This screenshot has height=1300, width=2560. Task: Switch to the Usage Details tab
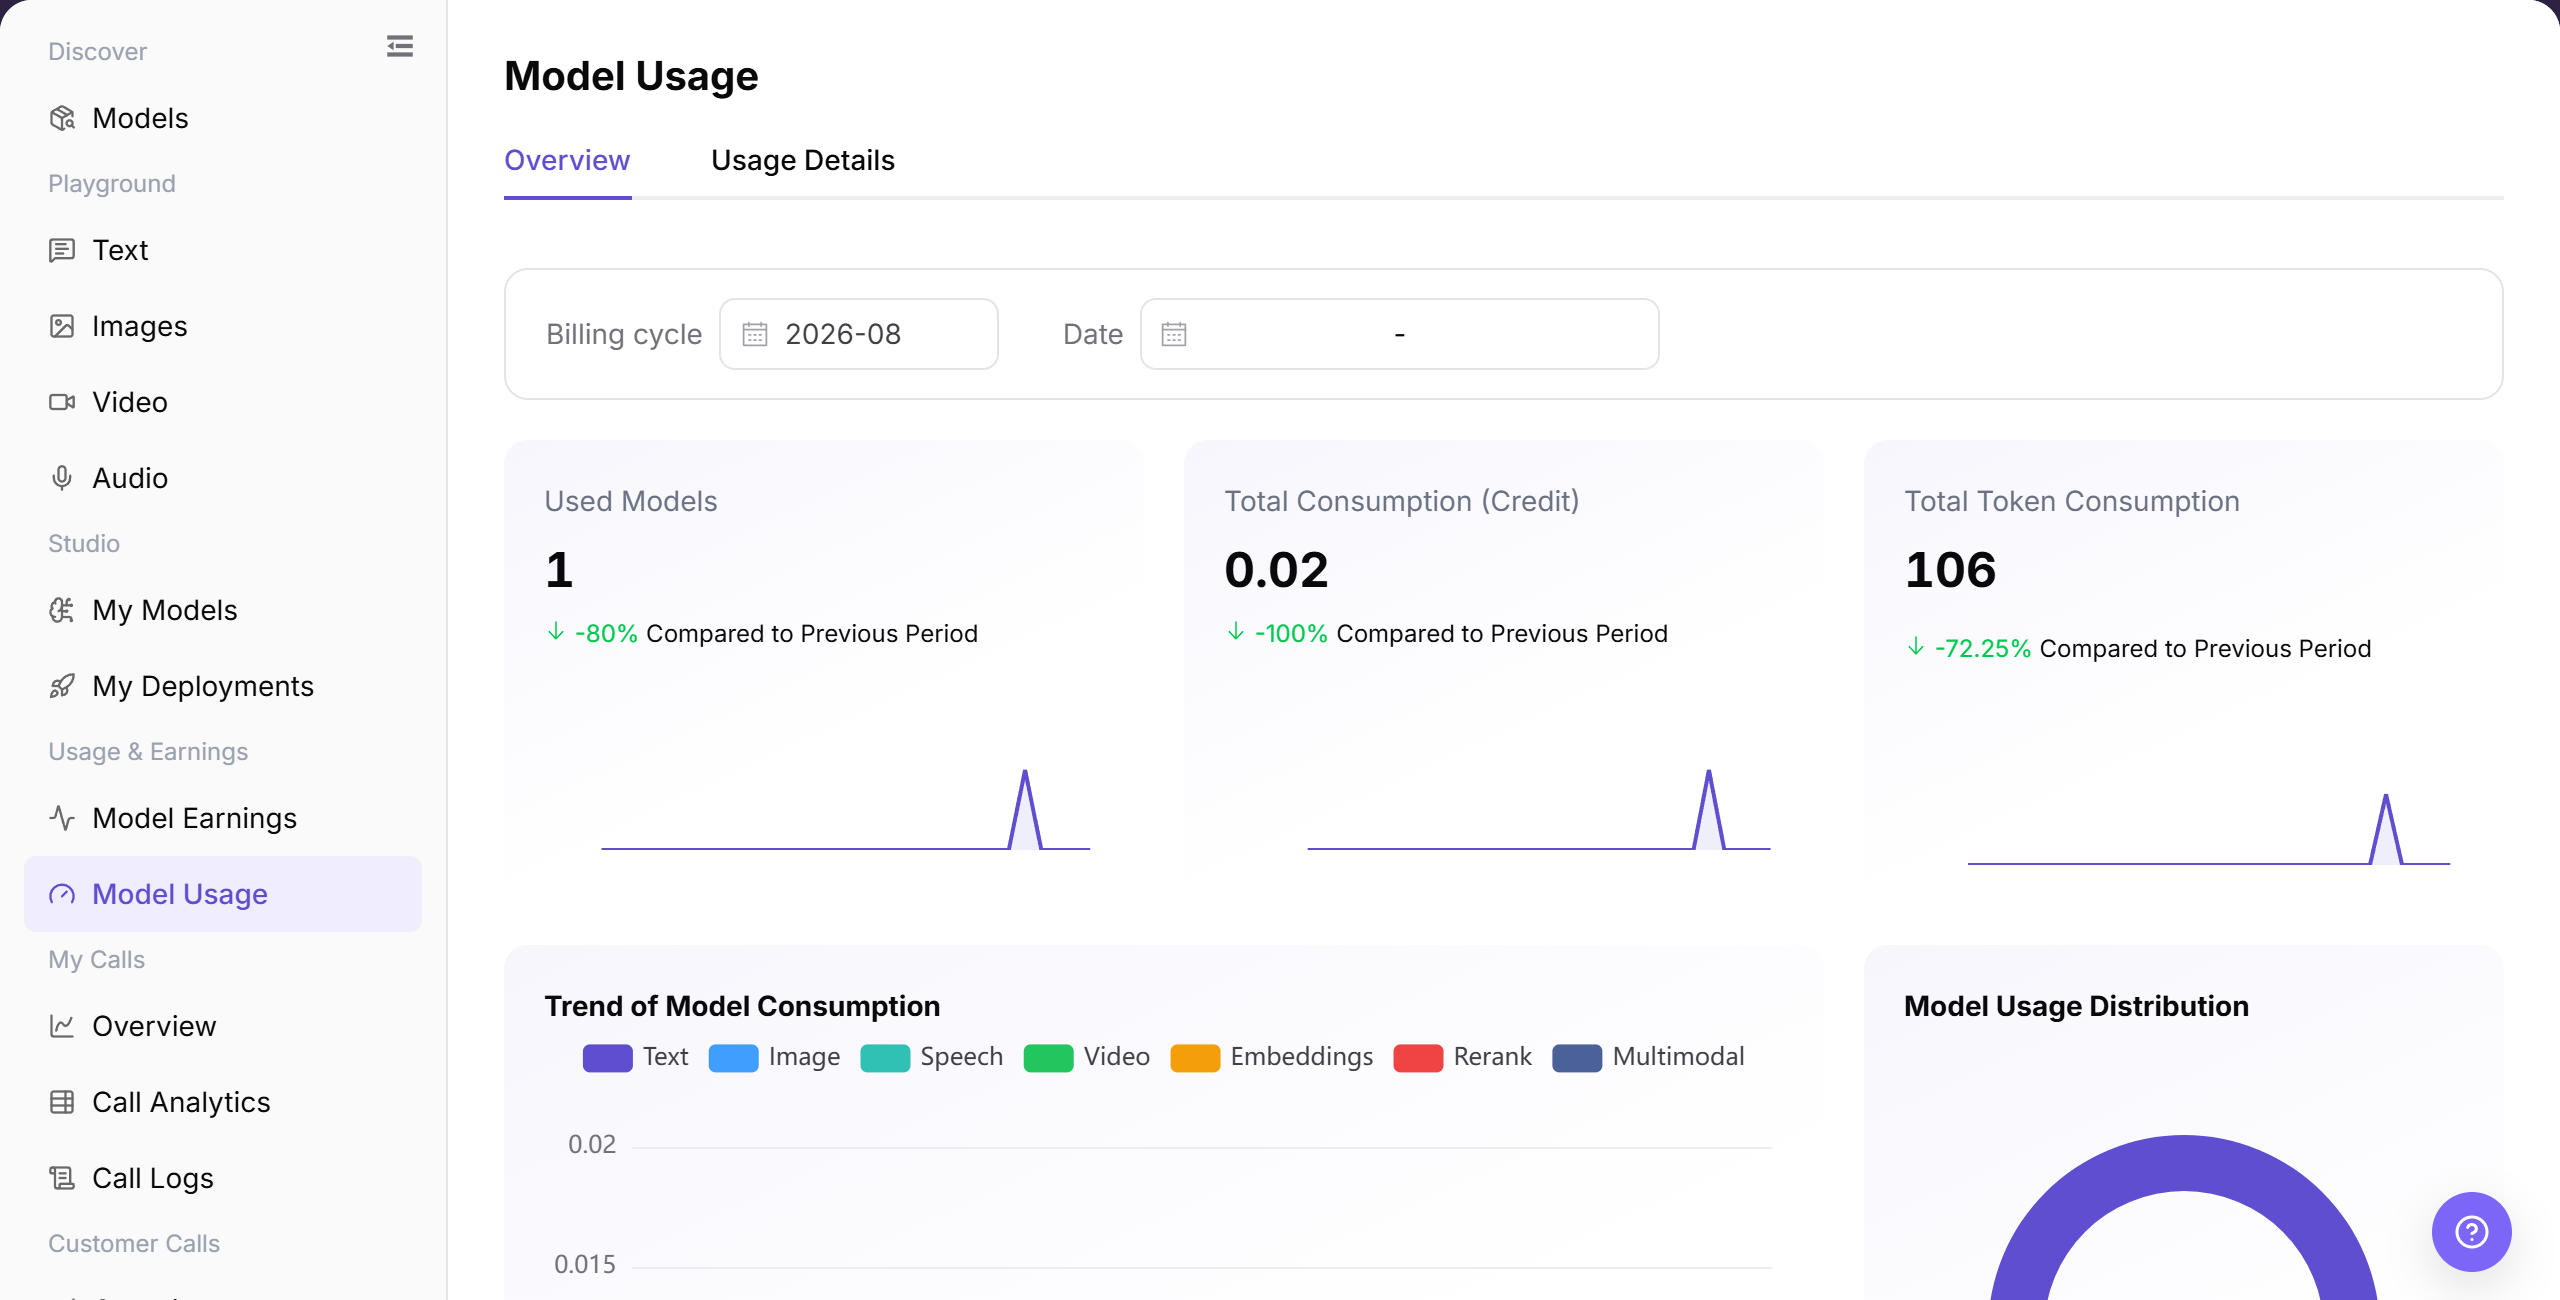tap(803, 160)
